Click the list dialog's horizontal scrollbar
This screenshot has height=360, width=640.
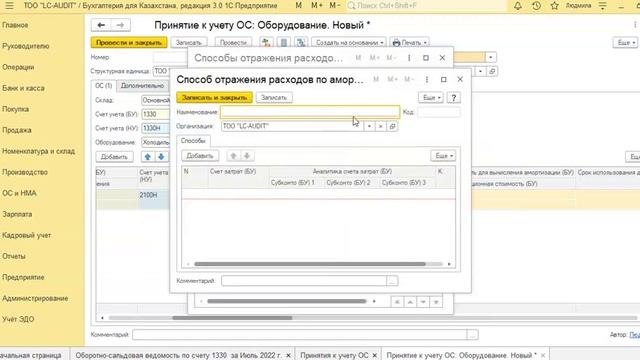[287, 301]
